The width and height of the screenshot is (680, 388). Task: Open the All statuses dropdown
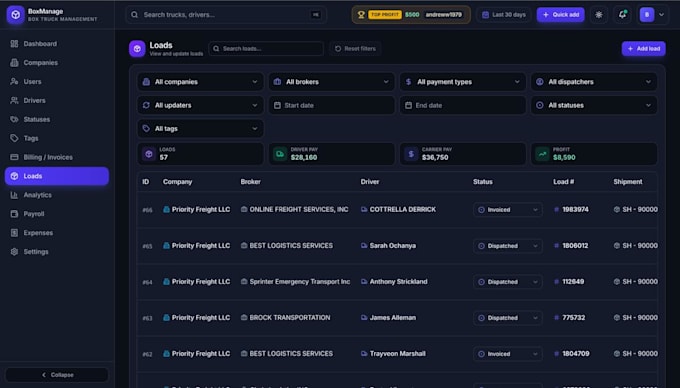click(594, 105)
